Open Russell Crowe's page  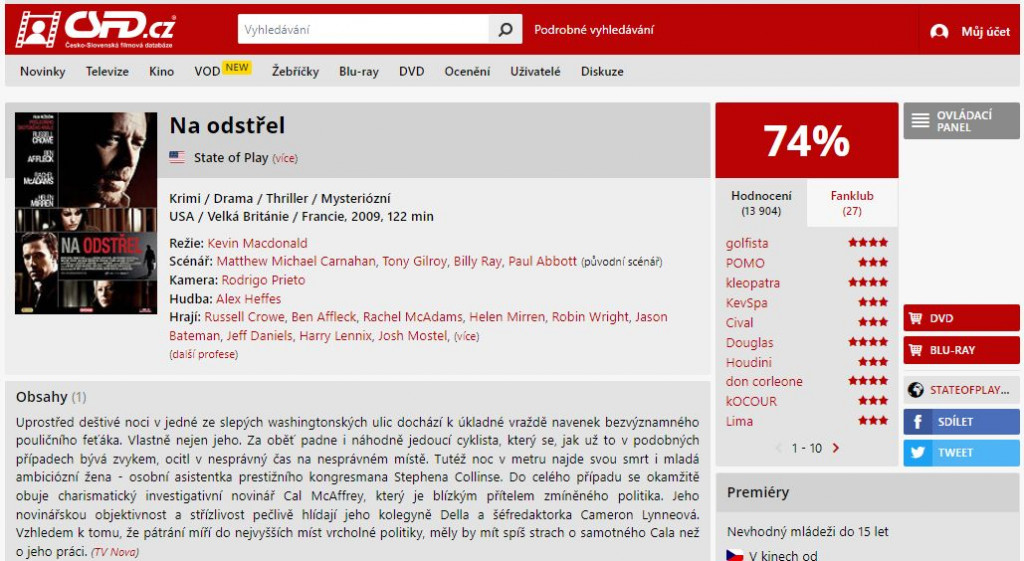tap(244, 317)
